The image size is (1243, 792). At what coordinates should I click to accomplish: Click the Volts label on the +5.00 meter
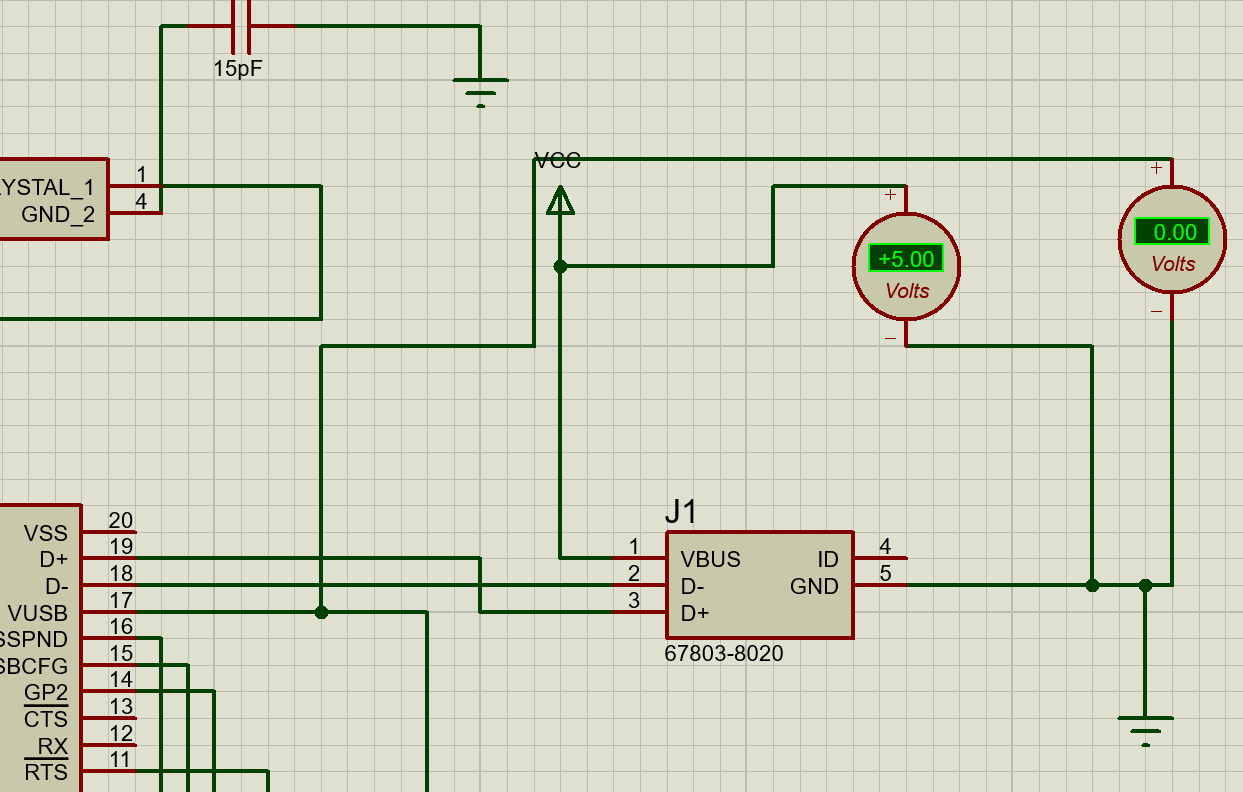click(x=907, y=291)
